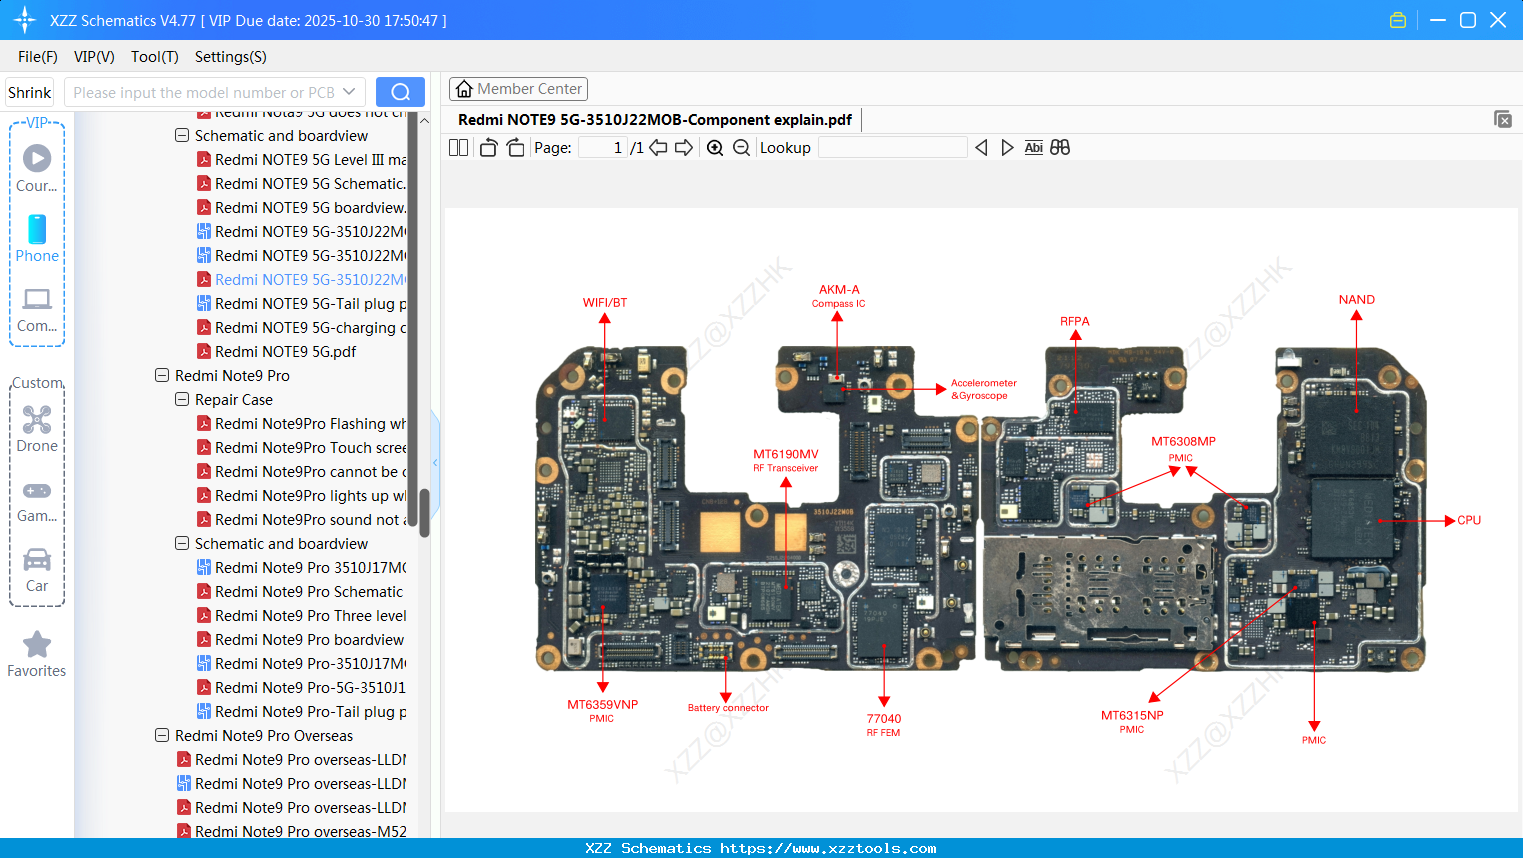Click the blue magnifier search button

click(x=400, y=92)
